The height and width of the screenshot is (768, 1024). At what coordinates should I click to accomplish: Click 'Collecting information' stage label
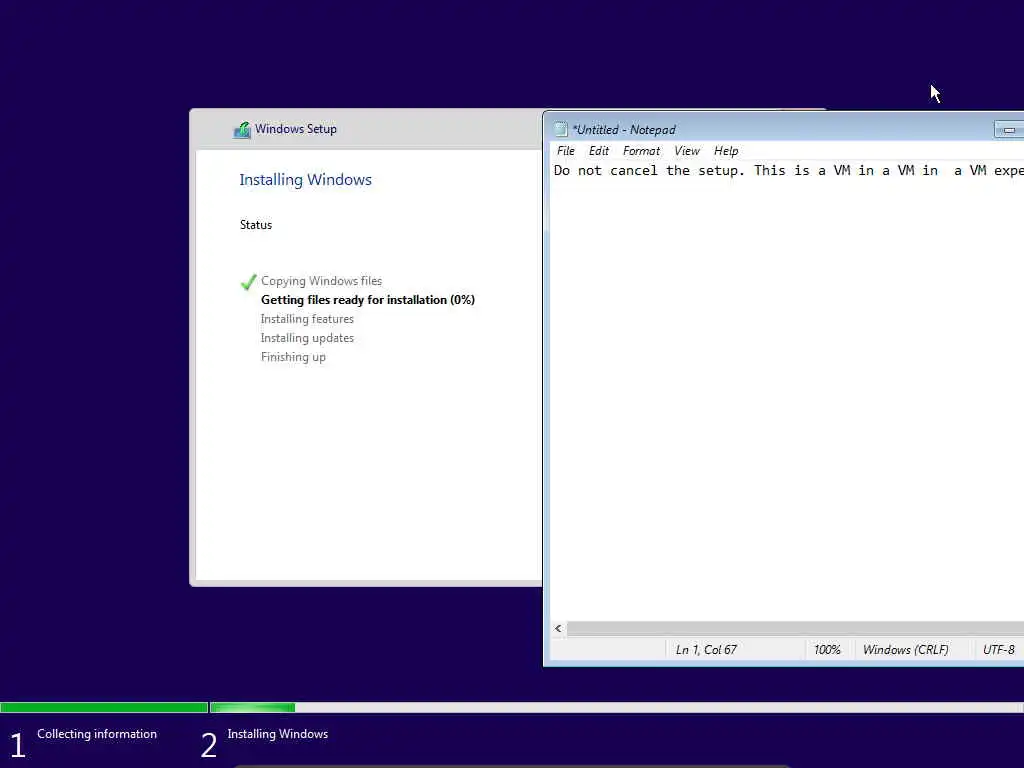click(x=97, y=734)
